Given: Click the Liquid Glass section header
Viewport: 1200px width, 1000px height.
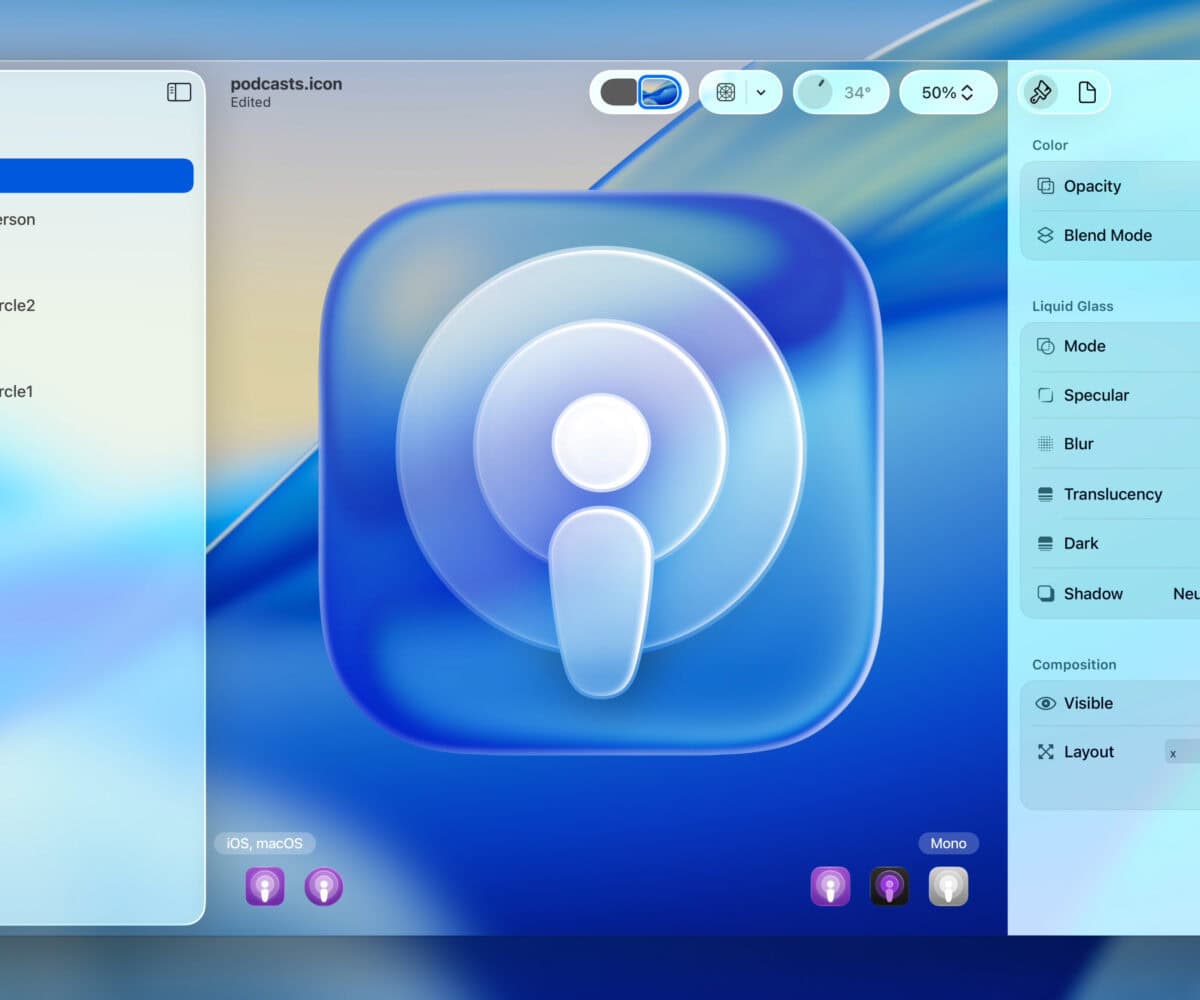Looking at the screenshot, I should 1072,306.
